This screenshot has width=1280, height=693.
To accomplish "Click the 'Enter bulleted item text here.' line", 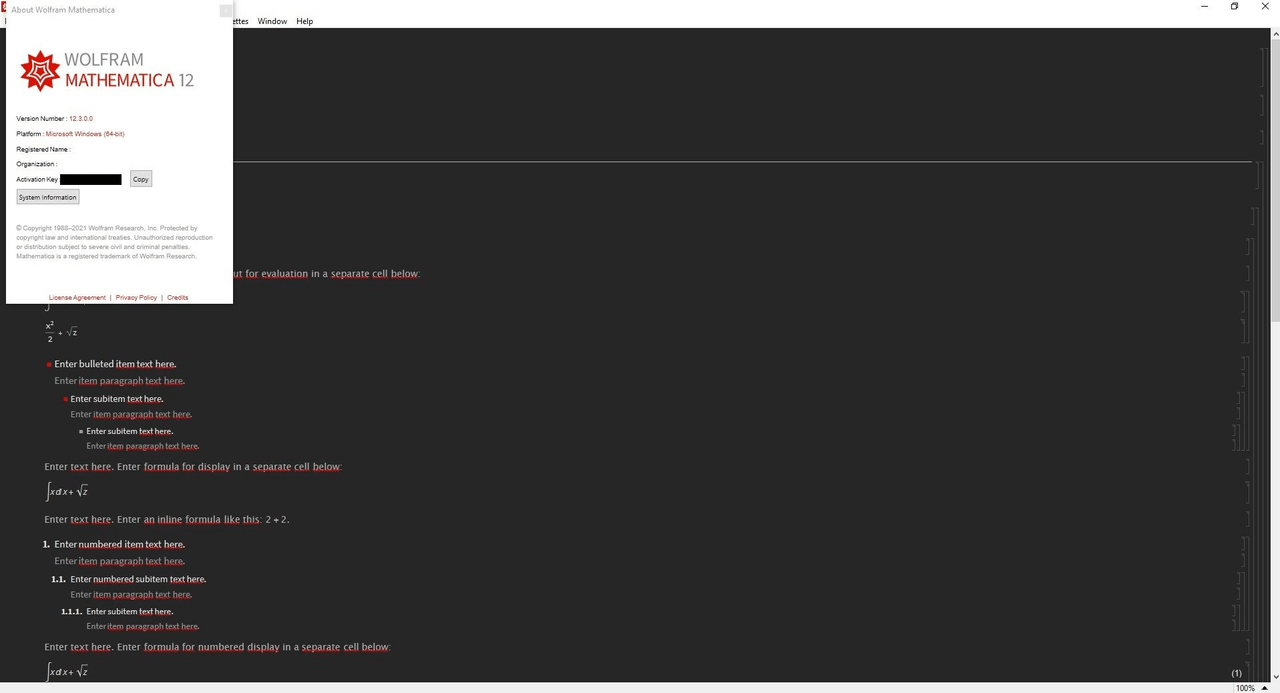I will pos(115,364).
